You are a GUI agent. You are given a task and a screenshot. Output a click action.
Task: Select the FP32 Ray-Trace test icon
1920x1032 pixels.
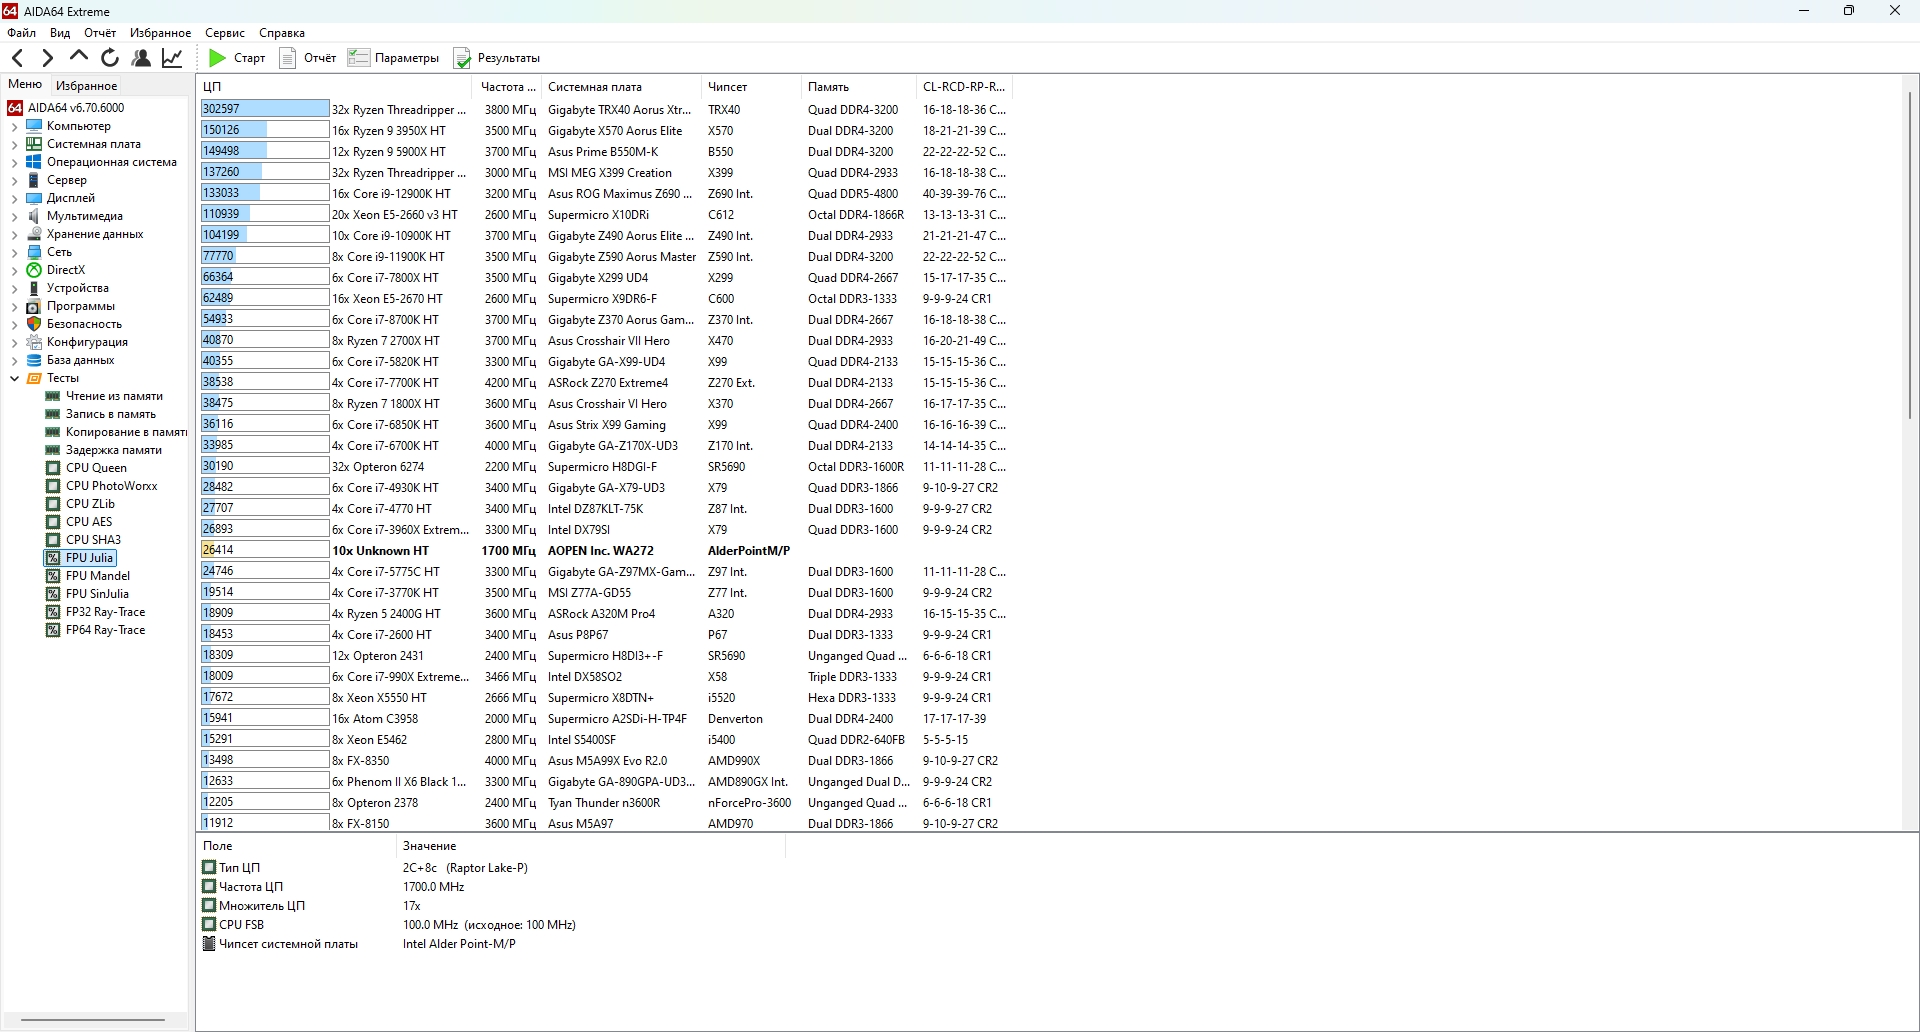pyautogui.click(x=53, y=612)
